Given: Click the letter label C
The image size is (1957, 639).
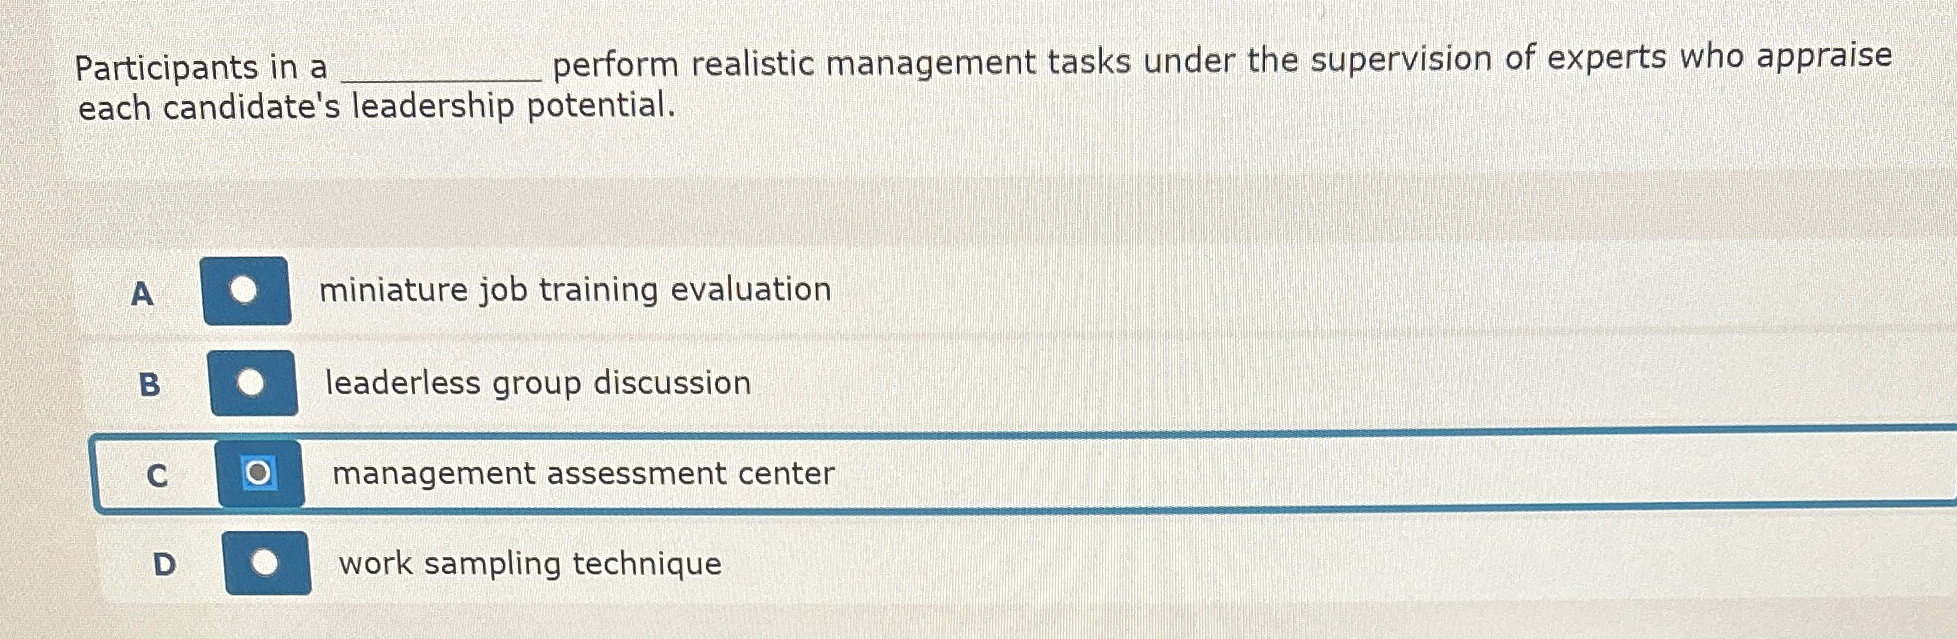Looking at the screenshot, I should click(157, 477).
